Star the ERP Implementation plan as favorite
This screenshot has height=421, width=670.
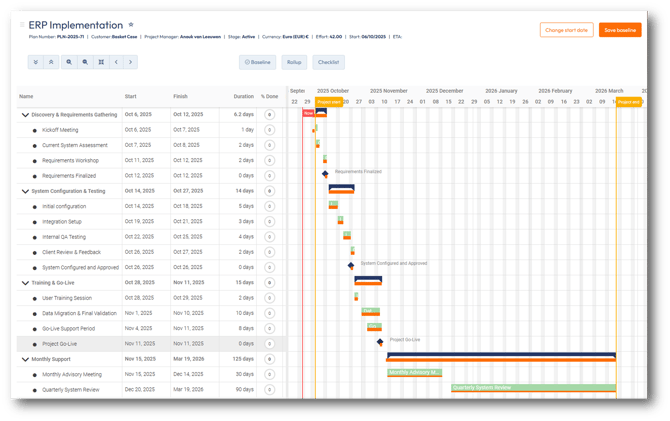tap(132, 24)
